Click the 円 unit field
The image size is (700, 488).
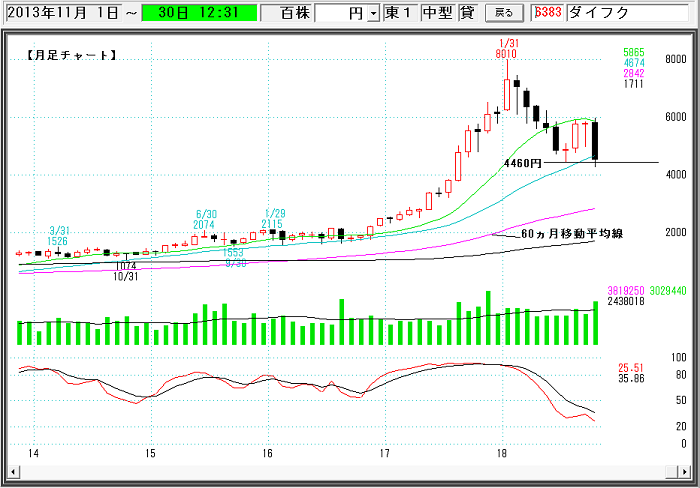point(342,13)
